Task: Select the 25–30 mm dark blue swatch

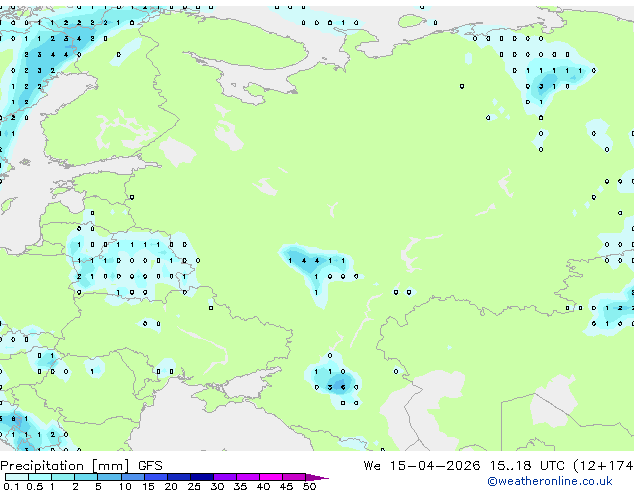Action: pyautogui.click(x=202, y=477)
